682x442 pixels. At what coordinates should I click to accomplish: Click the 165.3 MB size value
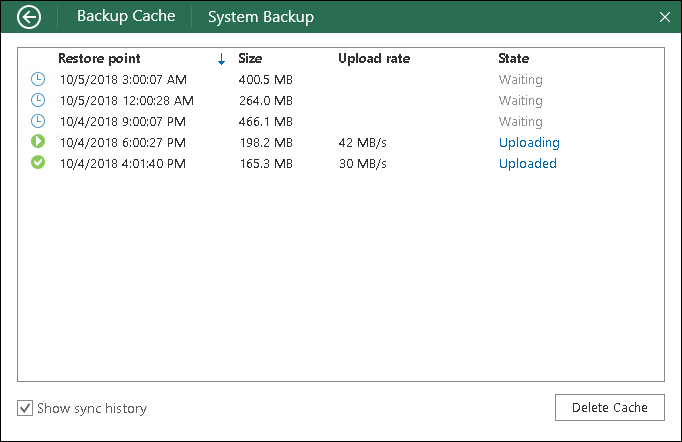click(266, 163)
